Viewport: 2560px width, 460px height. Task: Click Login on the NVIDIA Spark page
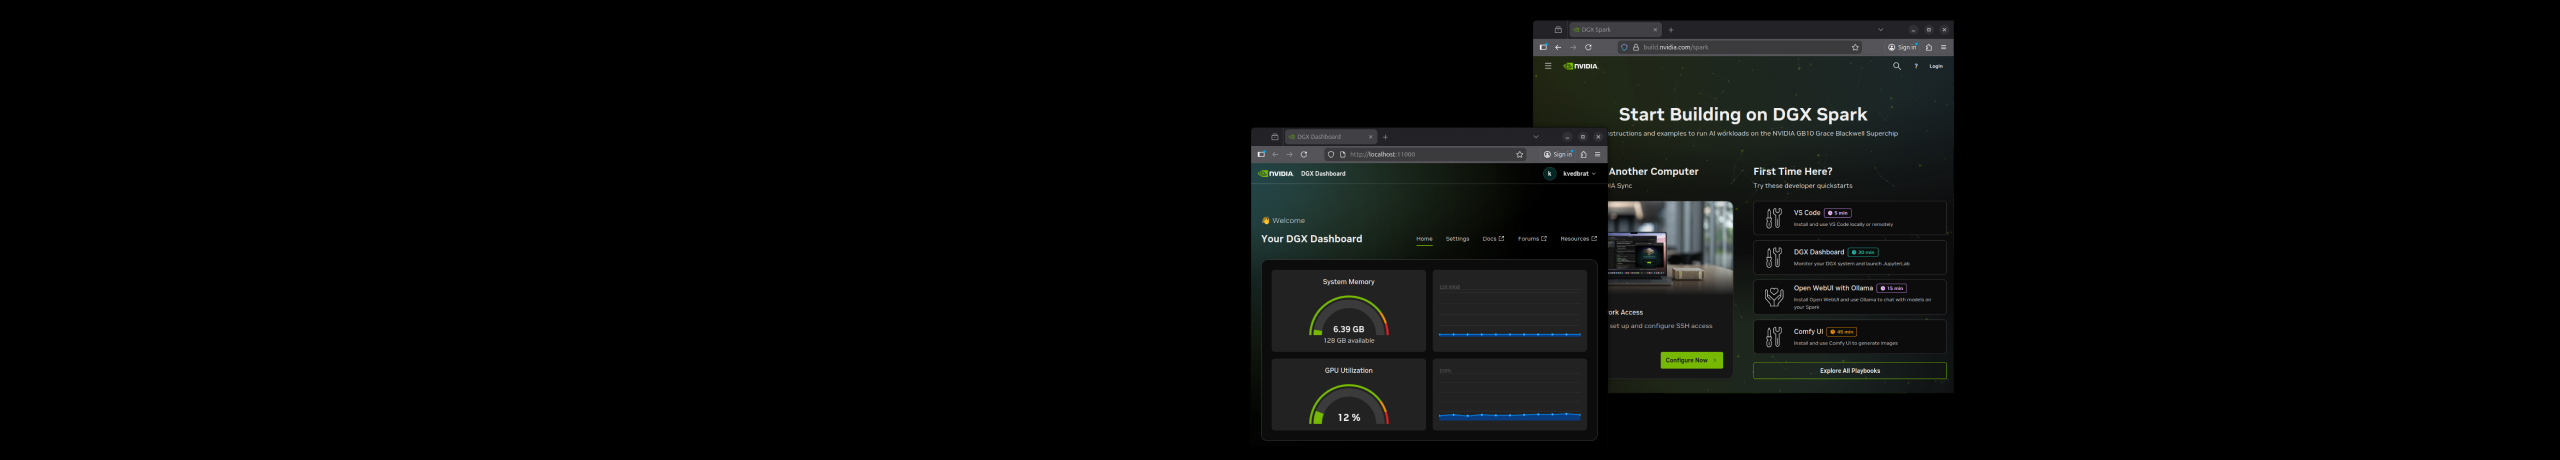click(x=1936, y=66)
